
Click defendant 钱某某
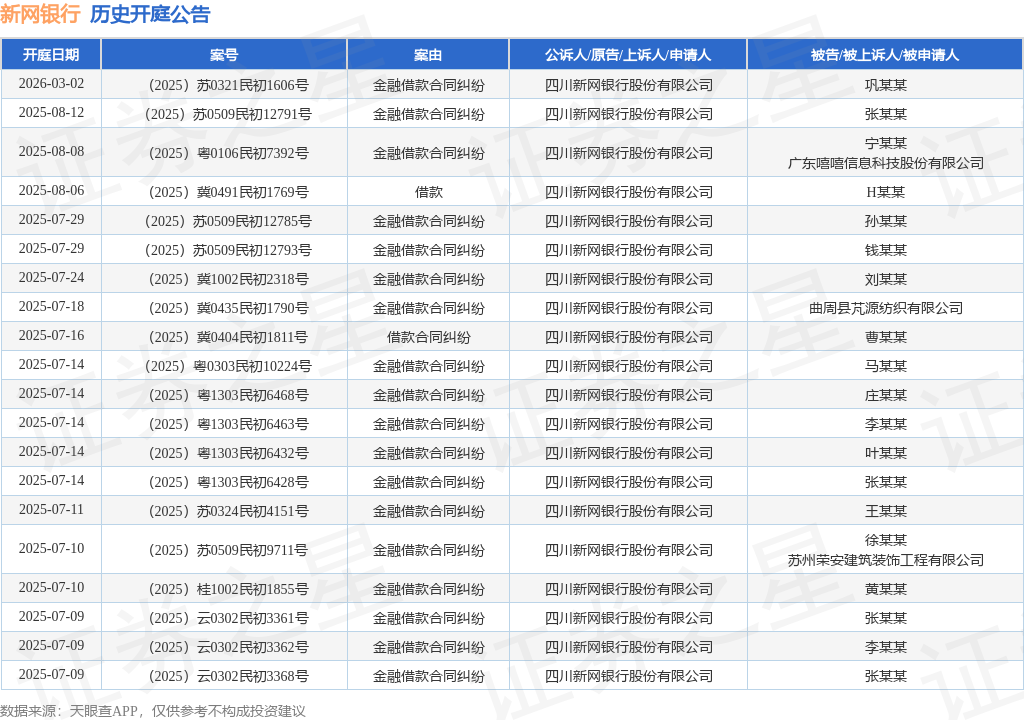point(886,250)
